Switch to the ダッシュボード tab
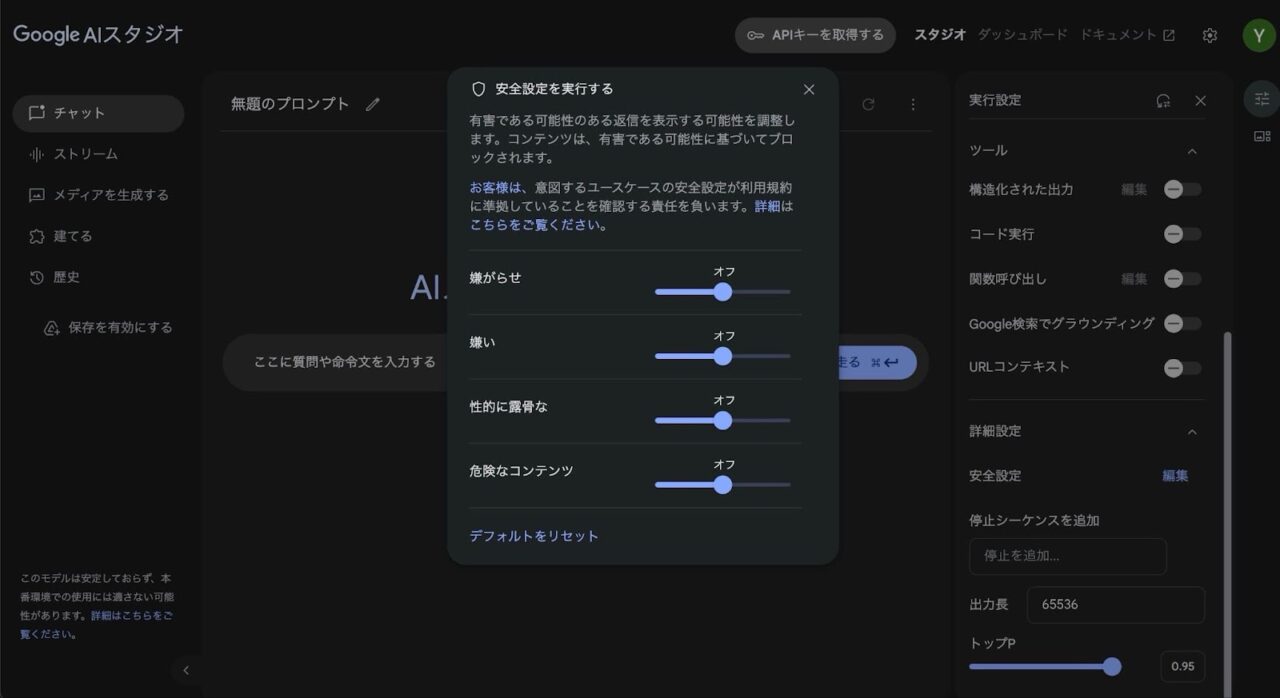The height and width of the screenshot is (698, 1280). (1022, 34)
